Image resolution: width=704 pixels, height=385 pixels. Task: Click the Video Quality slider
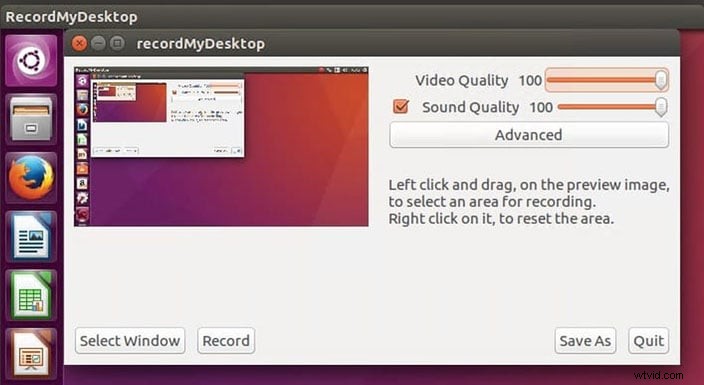point(607,80)
